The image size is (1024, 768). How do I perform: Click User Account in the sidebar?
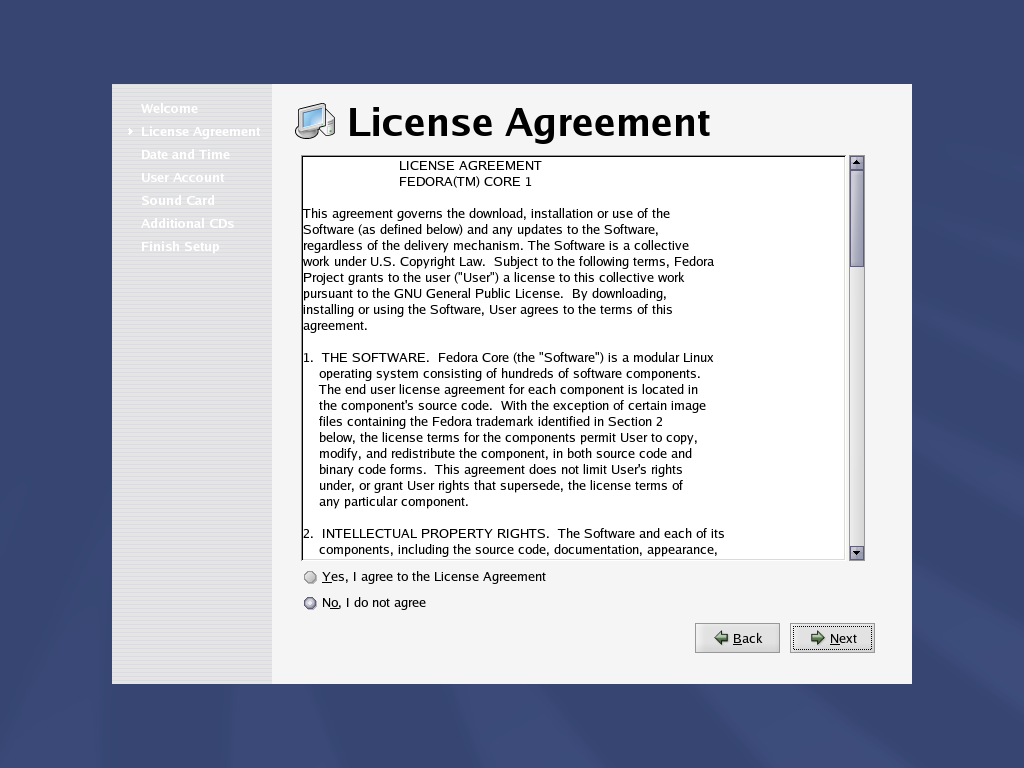[x=183, y=178]
